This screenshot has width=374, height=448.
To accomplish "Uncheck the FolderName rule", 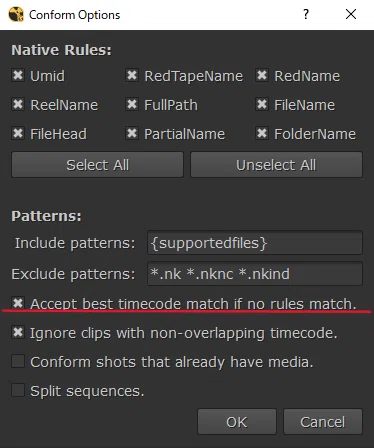I will (262, 133).
